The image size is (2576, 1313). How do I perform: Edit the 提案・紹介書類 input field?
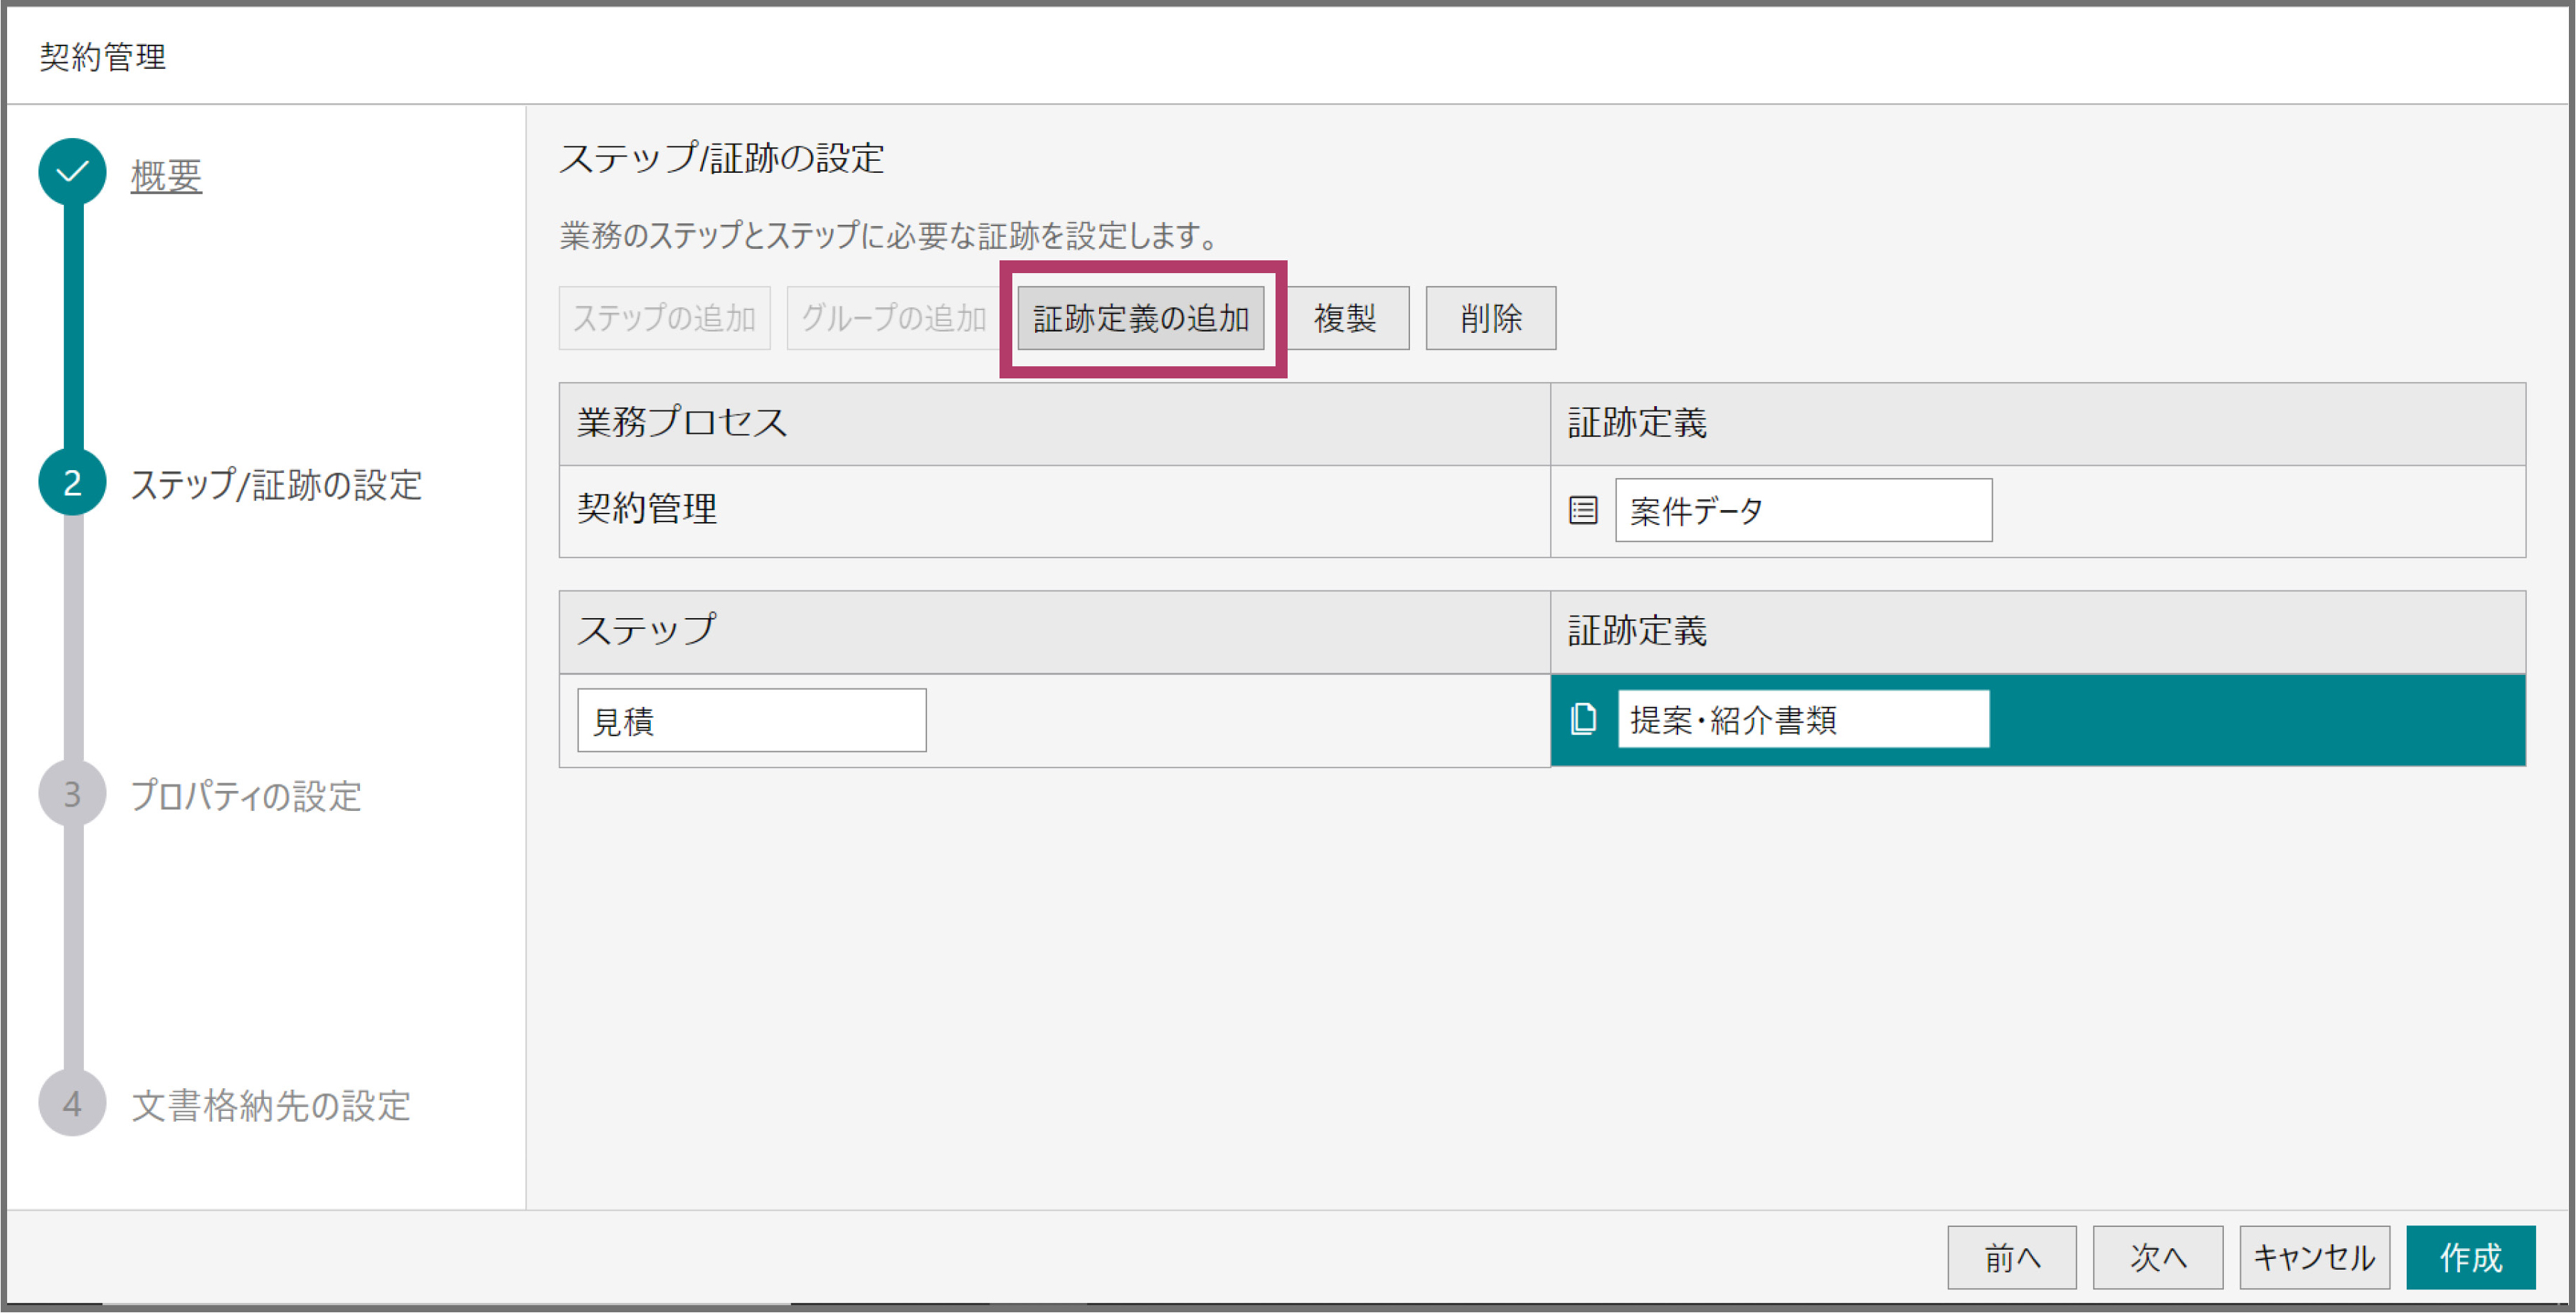(1803, 719)
